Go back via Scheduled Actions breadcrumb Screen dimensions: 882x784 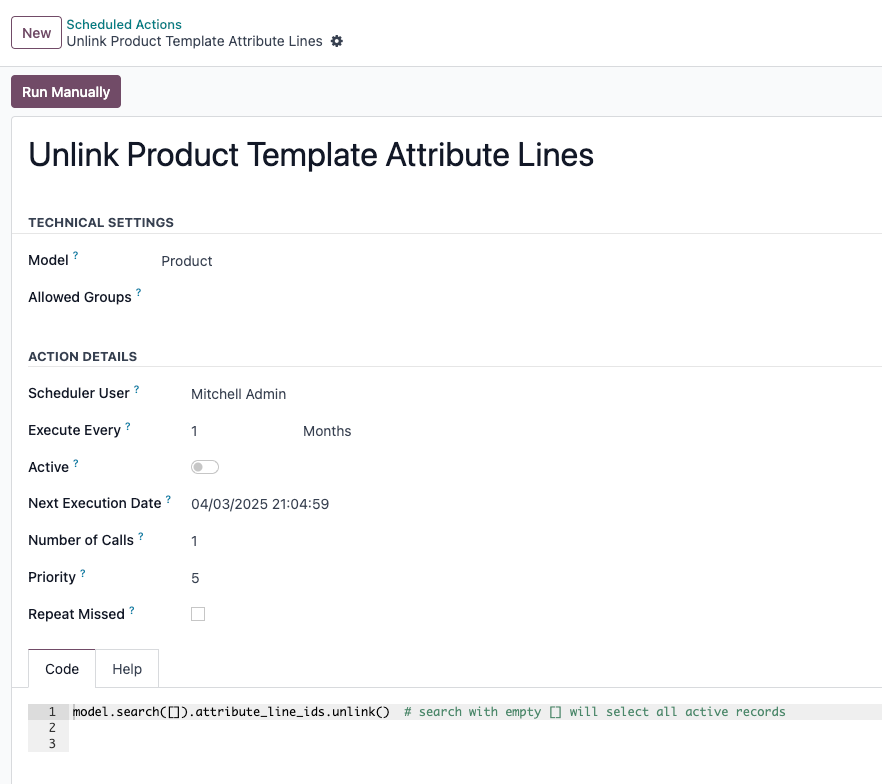pos(124,24)
